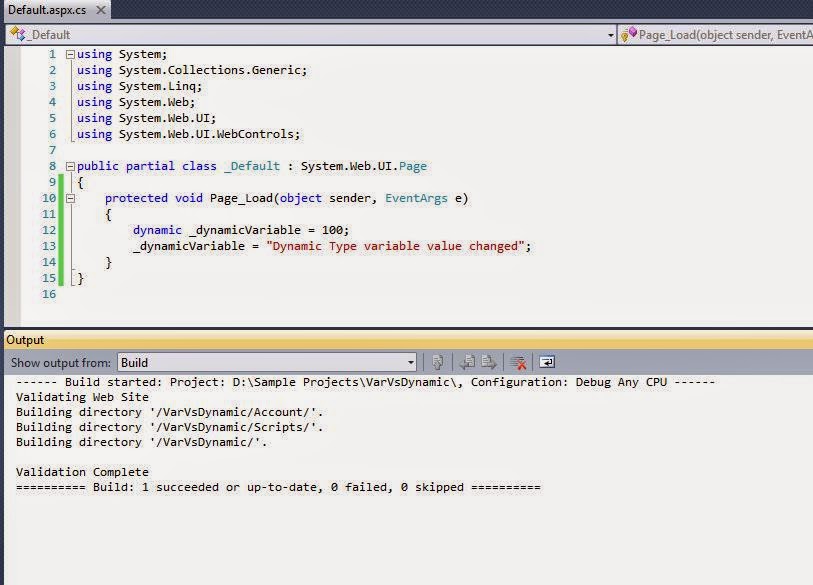Go to Next Message in Output

[488, 362]
